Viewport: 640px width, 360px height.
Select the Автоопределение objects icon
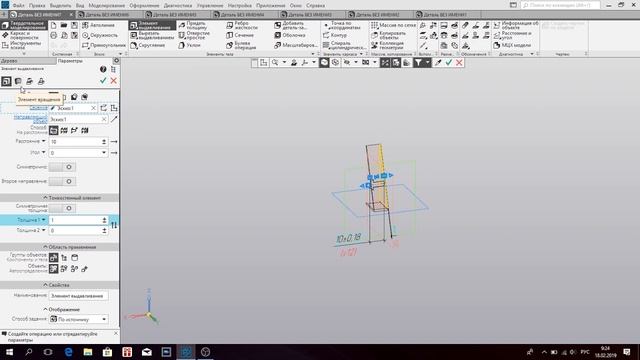tap(53, 269)
